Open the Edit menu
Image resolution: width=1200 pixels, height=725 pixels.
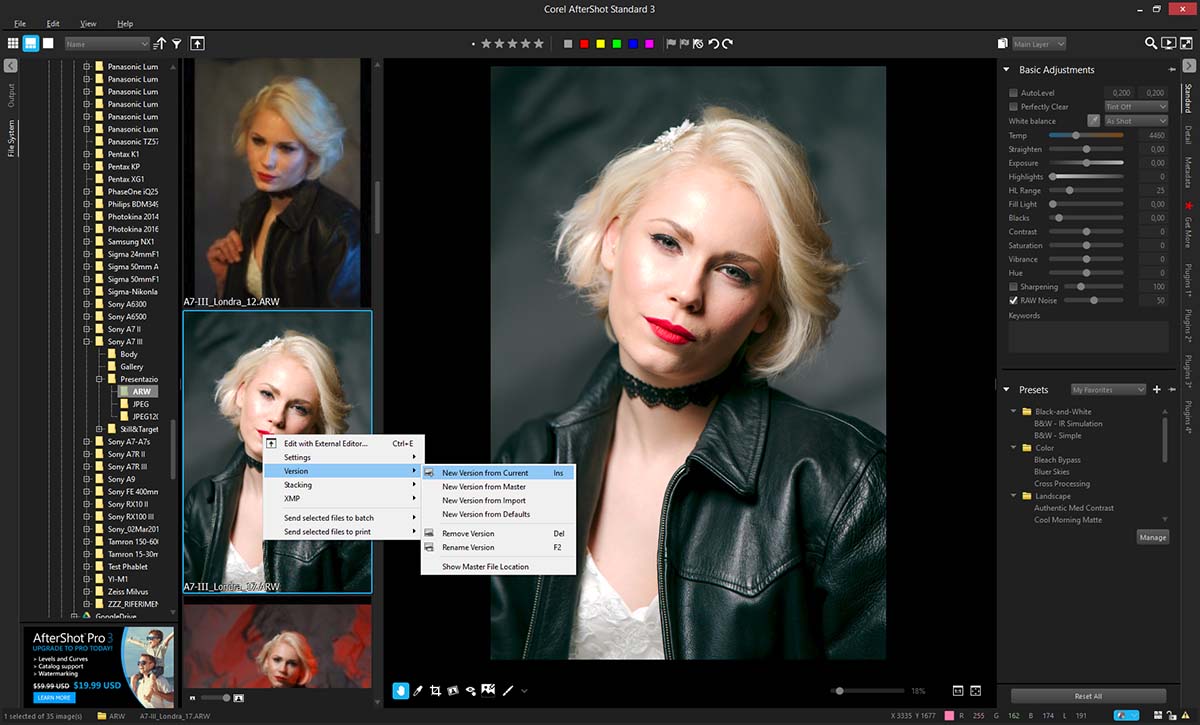click(53, 23)
